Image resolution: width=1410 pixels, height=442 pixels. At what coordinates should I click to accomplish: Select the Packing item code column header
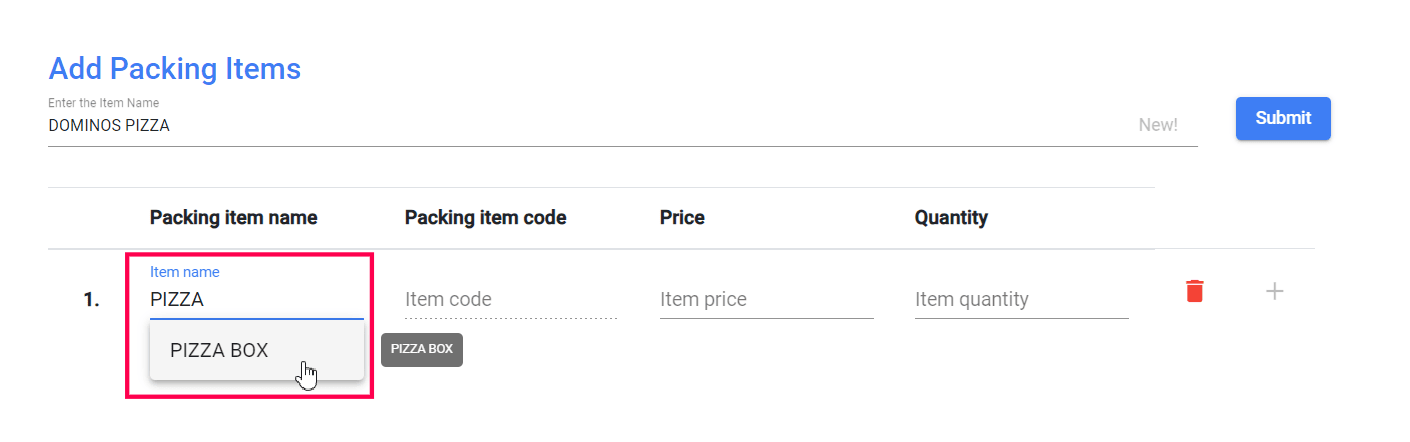[485, 218]
